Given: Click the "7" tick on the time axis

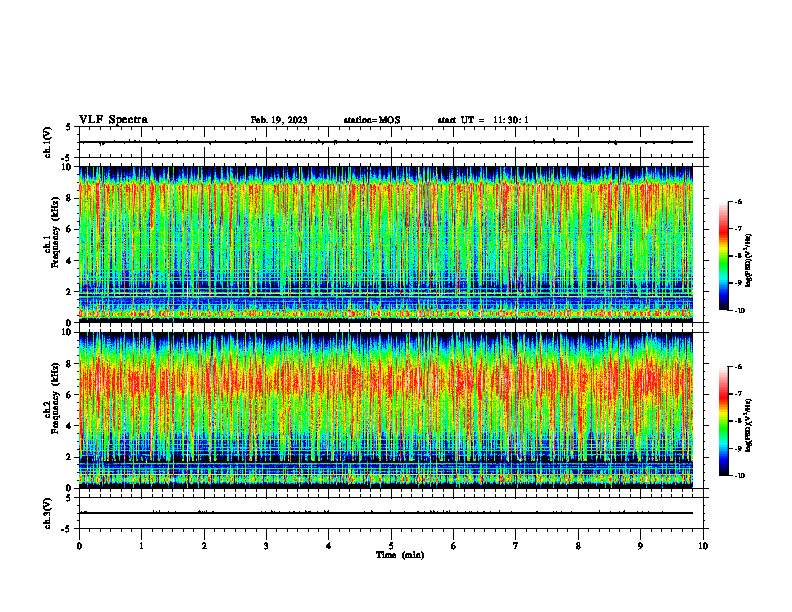Looking at the screenshot, I should pos(516,546).
